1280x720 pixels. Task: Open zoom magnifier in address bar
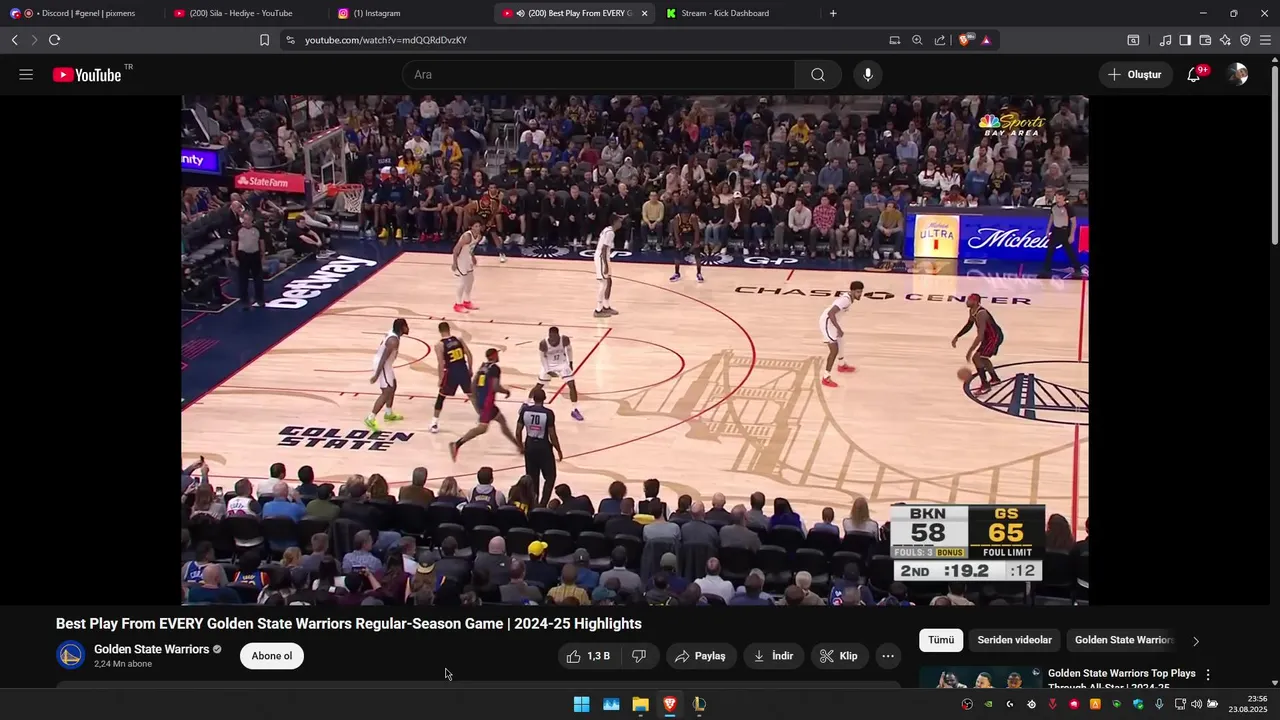click(x=917, y=40)
